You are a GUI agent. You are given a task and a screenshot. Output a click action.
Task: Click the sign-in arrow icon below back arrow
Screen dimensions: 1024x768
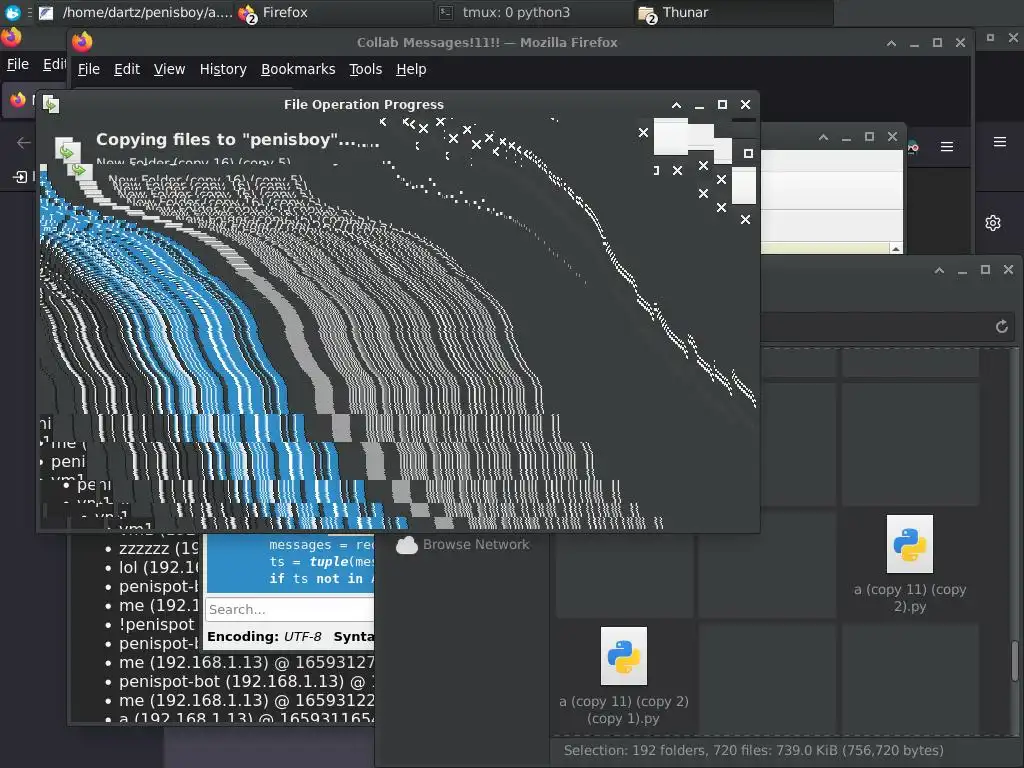pyautogui.click(x=20, y=176)
